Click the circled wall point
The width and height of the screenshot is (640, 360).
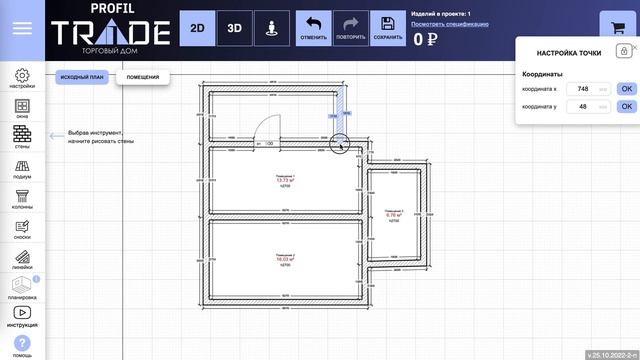pos(340,143)
